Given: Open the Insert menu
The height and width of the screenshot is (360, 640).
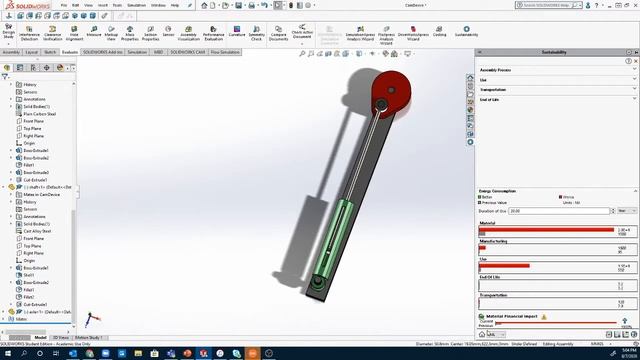Looking at the screenshot, I should pos(103,5).
